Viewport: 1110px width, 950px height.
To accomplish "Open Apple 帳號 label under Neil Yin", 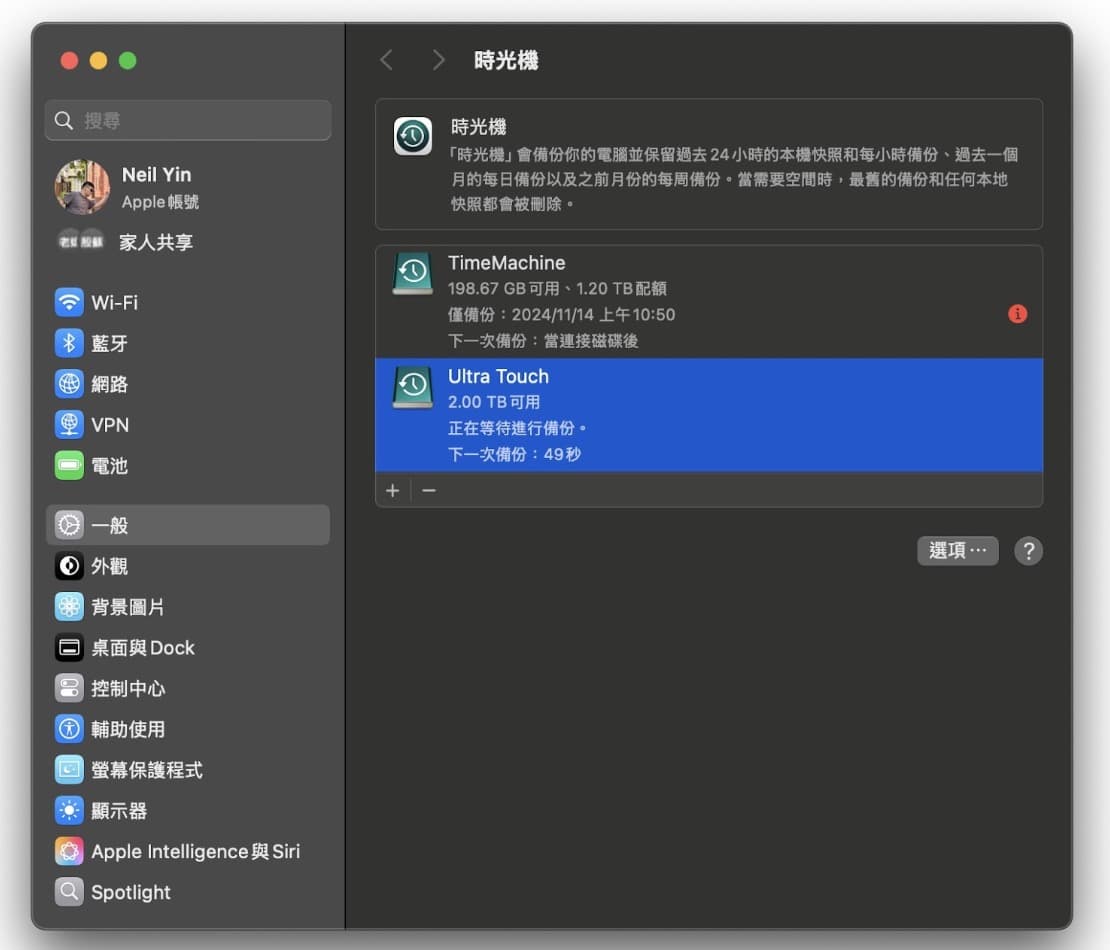I will pyautogui.click(x=160, y=202).
